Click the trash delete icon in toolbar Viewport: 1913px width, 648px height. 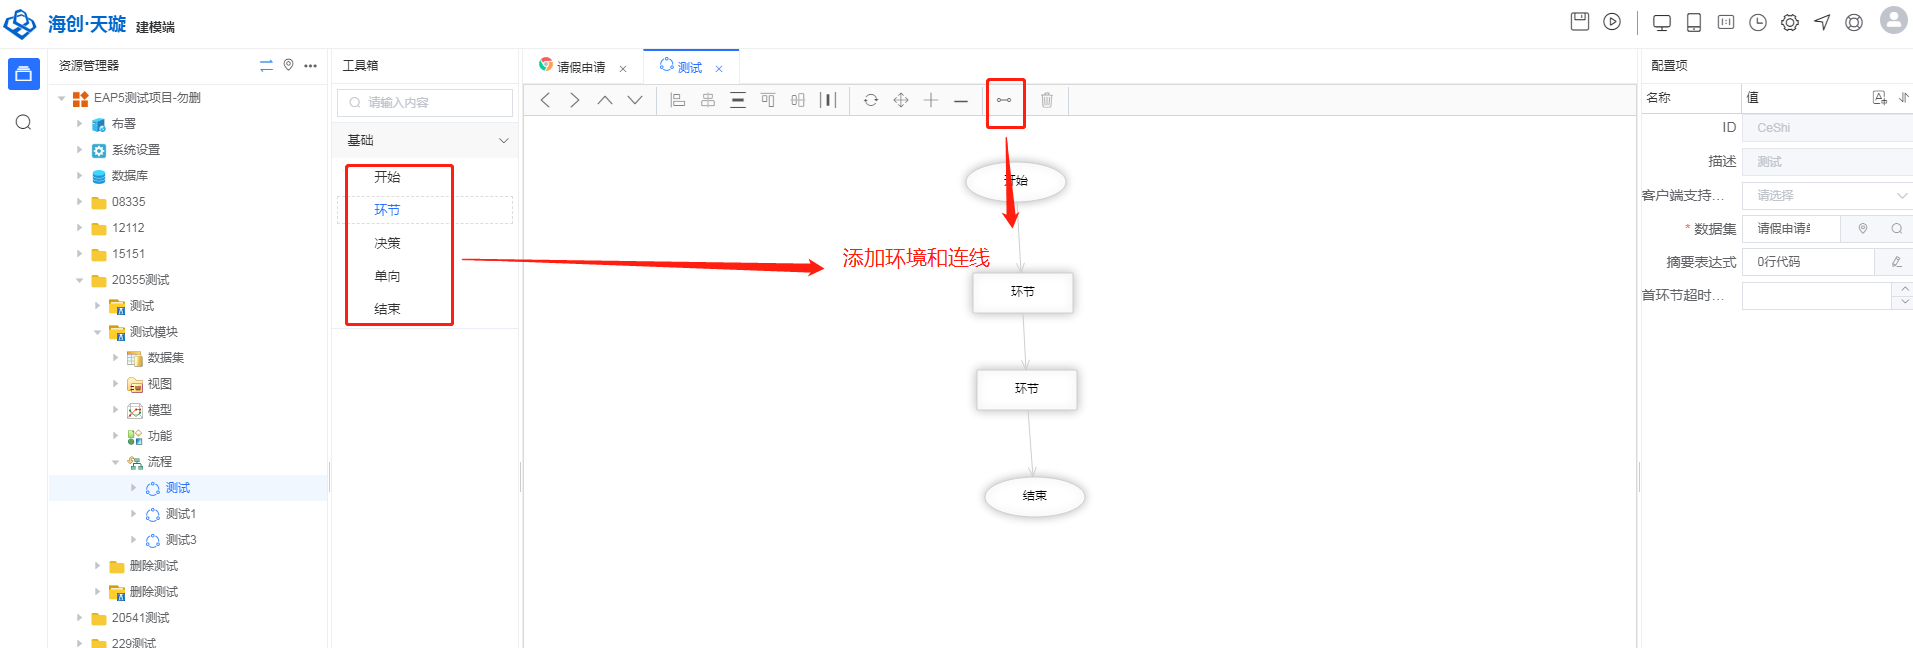point(1047,100)
